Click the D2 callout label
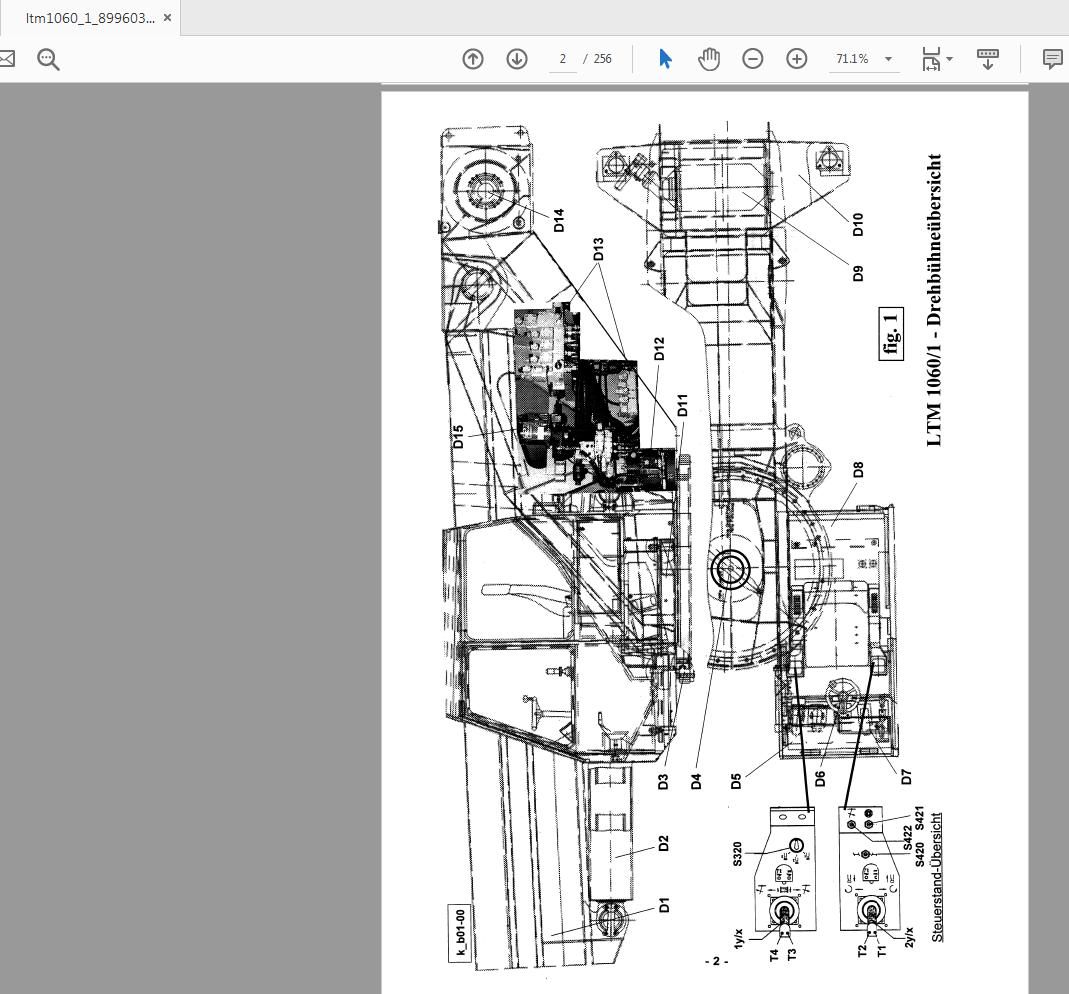The image size is (1069, 994). tap(663, 844)
